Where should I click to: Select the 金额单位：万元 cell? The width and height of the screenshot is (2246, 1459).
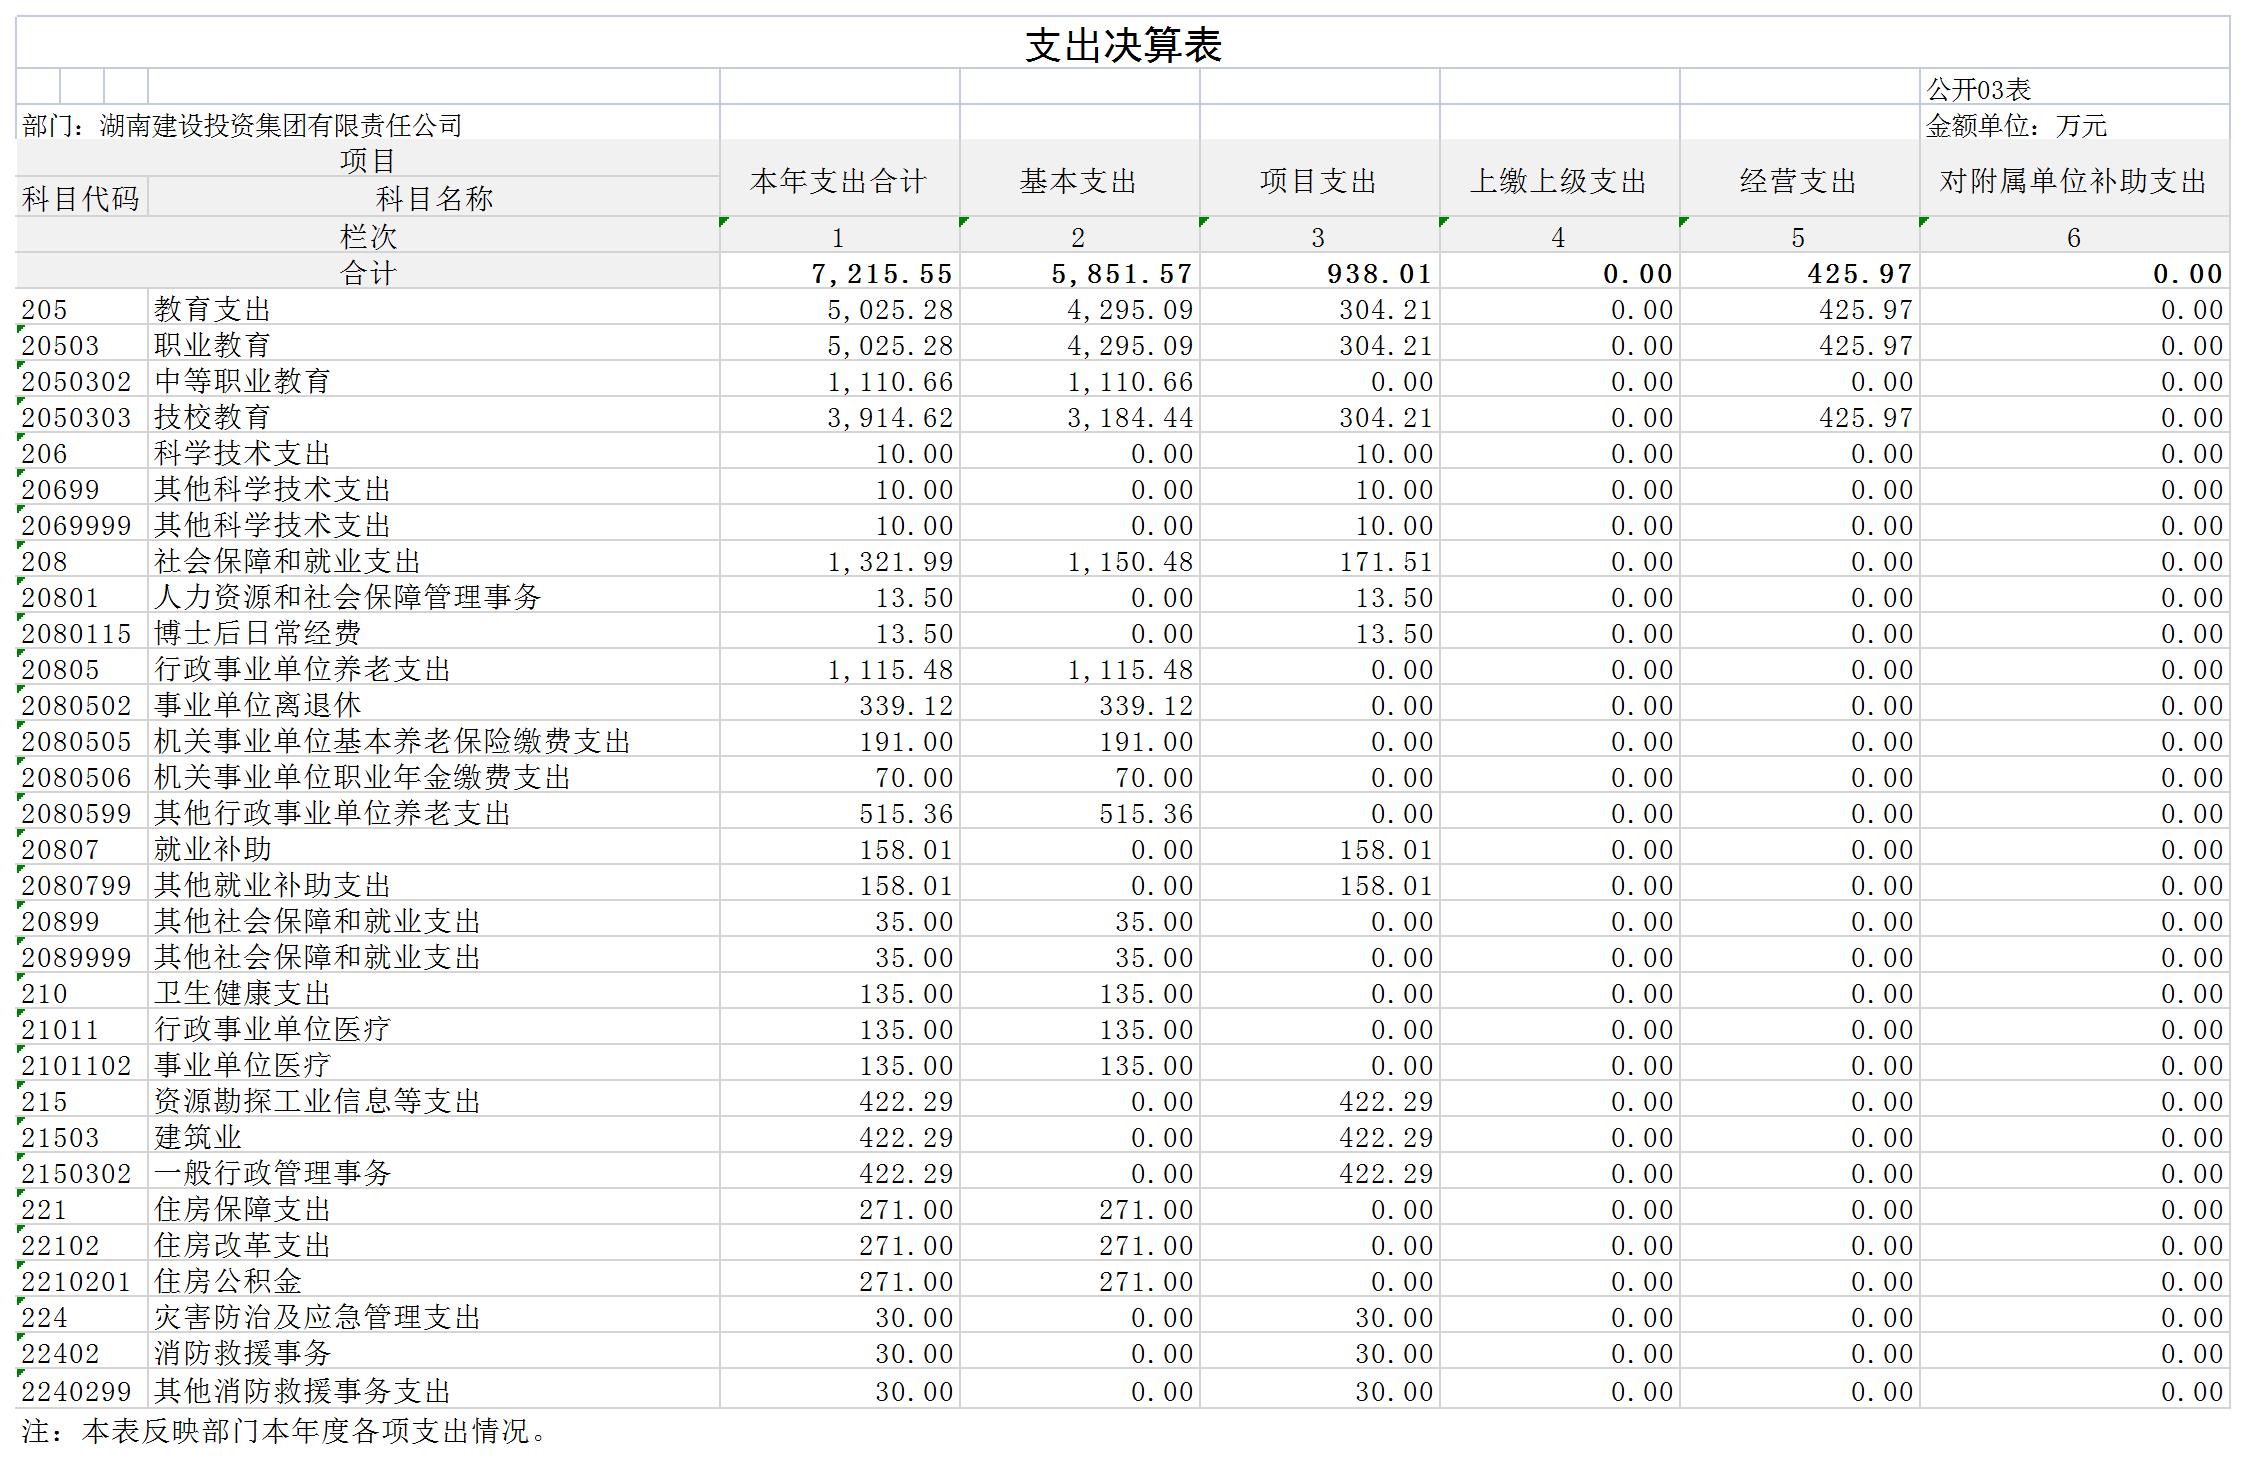[x=2074, y=125]
